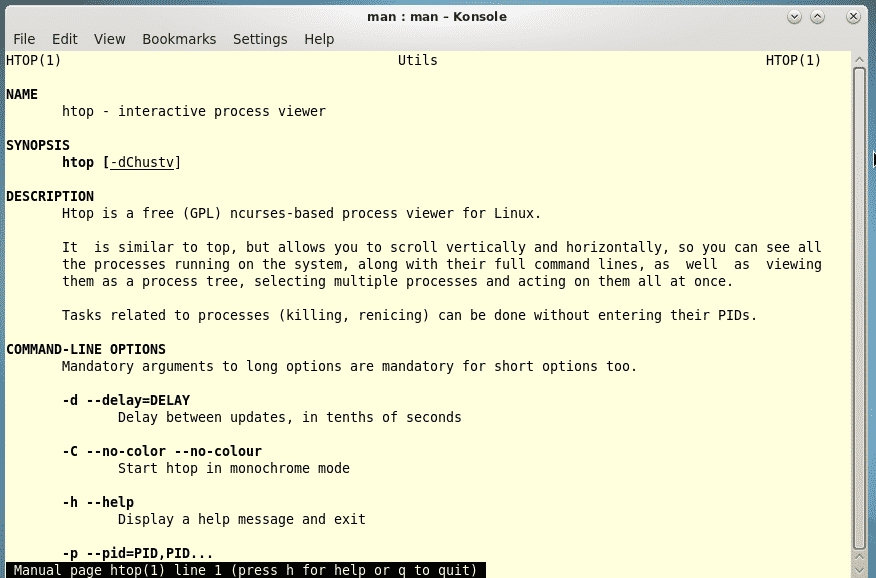Click 'Delay between updates, in tenths of seconds'
This screenshot has width=876, height=578.
pyautogui.click(x=289, y=417)
